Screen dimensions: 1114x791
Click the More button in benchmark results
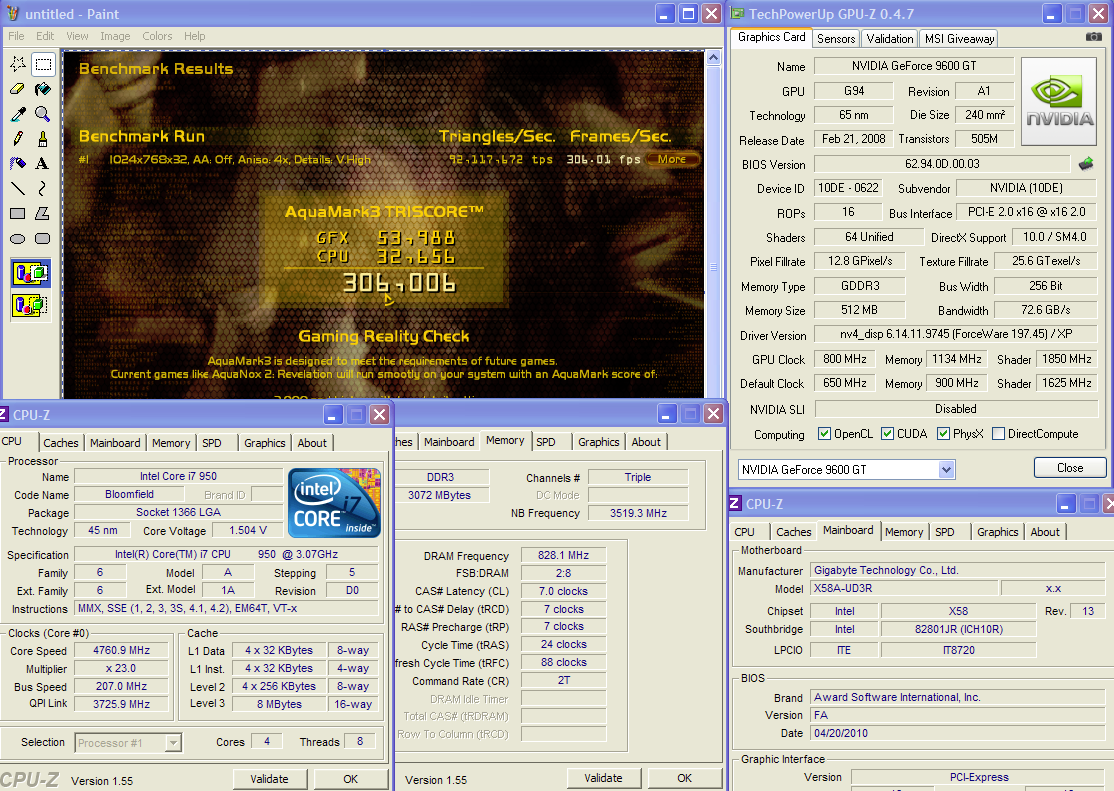pos(672,159)
